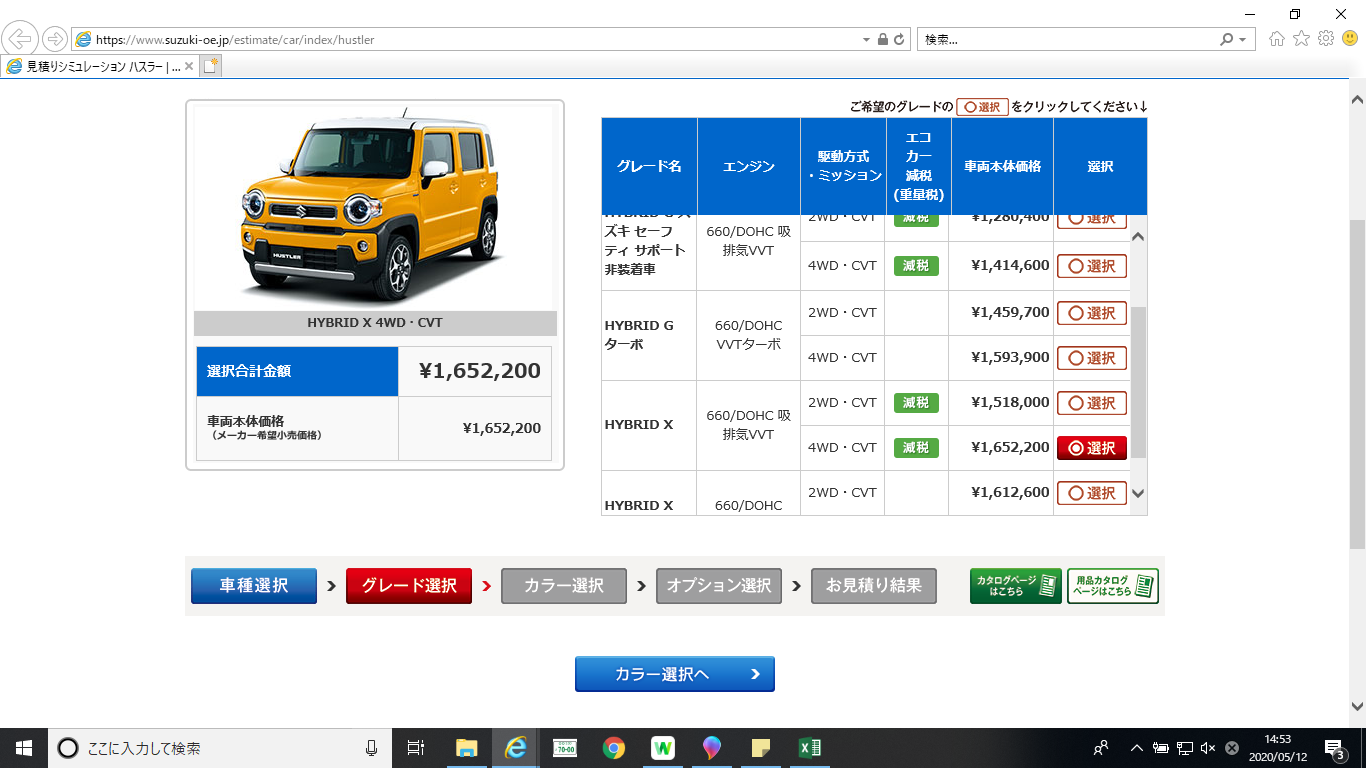1366x768 pixels.
Task: Click the グレード名 column header
Action: (649, 167)
